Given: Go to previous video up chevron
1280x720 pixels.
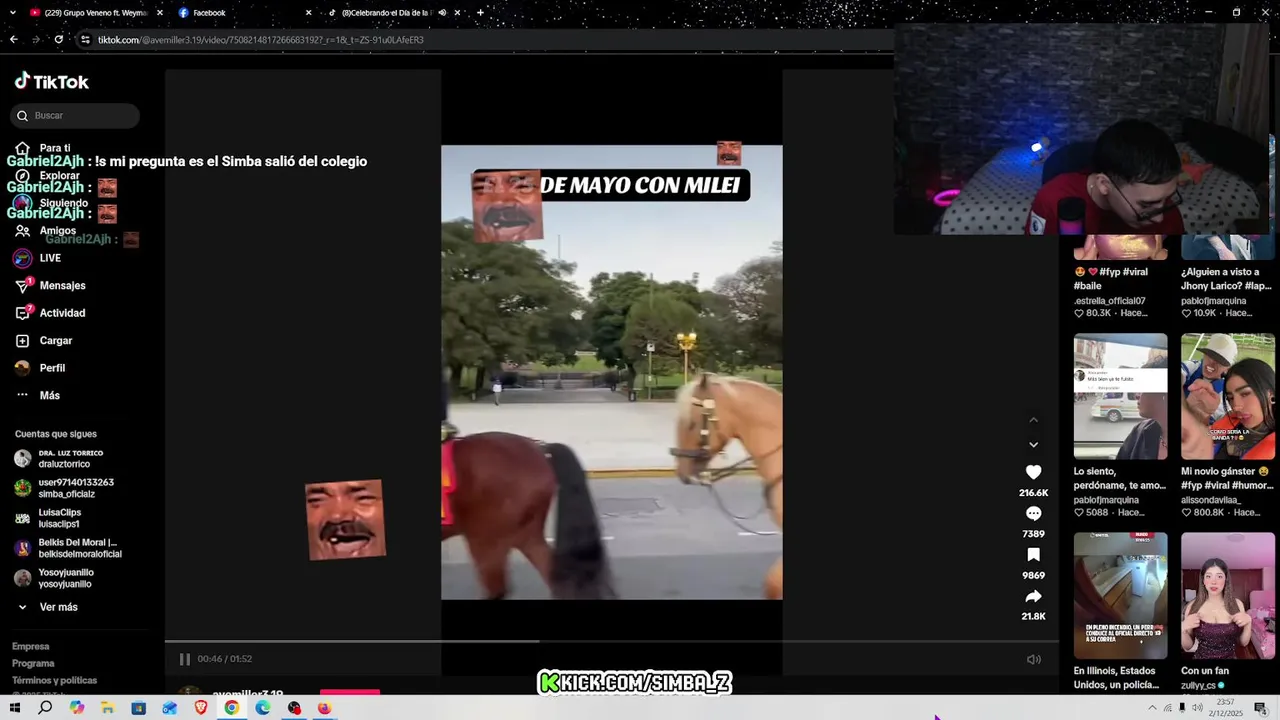Looking at the screenshot, I should 1034,420.
